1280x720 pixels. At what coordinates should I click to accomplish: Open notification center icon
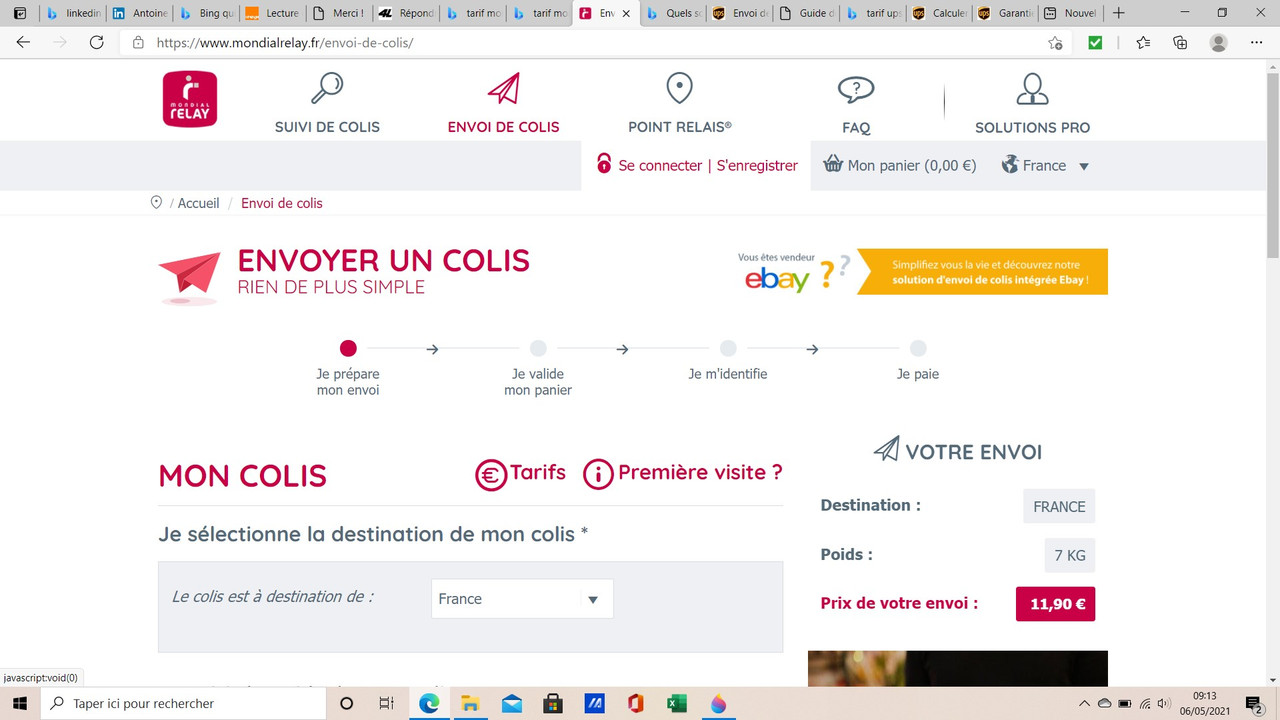pos(1254,703)
